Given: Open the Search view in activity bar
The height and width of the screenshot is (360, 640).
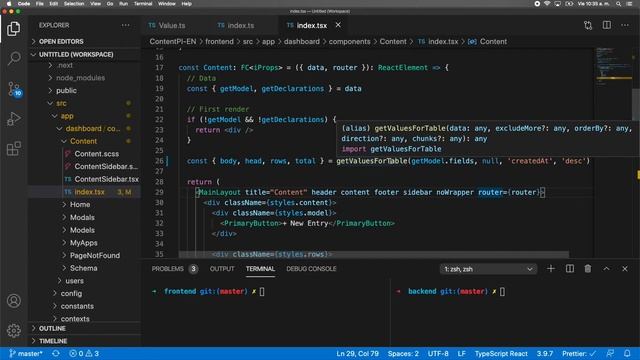Looking at the screenshot, I should point(13,58).
